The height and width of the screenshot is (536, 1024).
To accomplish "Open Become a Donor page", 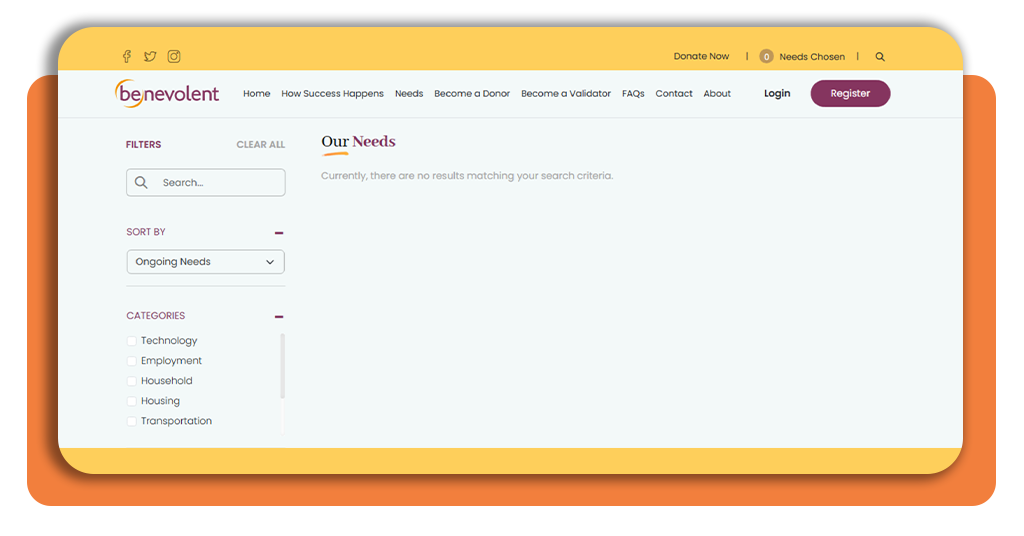I will 472,93.
